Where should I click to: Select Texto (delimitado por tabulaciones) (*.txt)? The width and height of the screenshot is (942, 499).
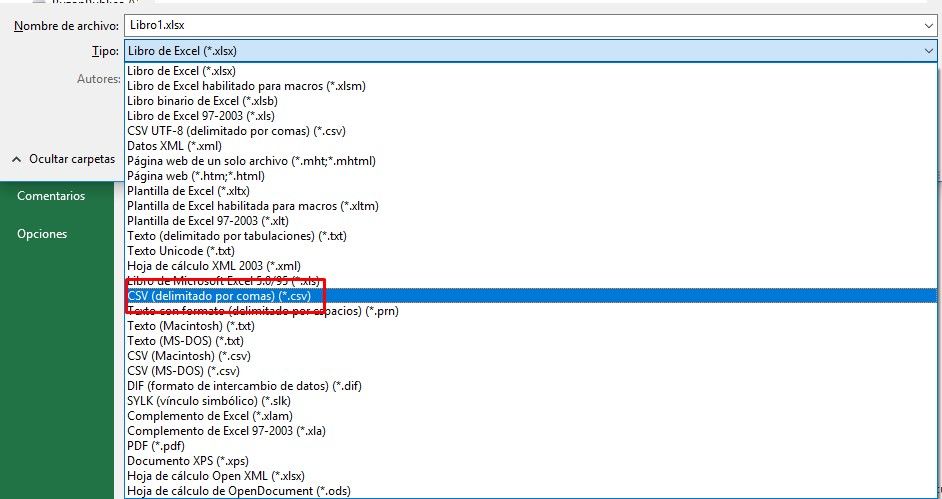click(530, 236)
